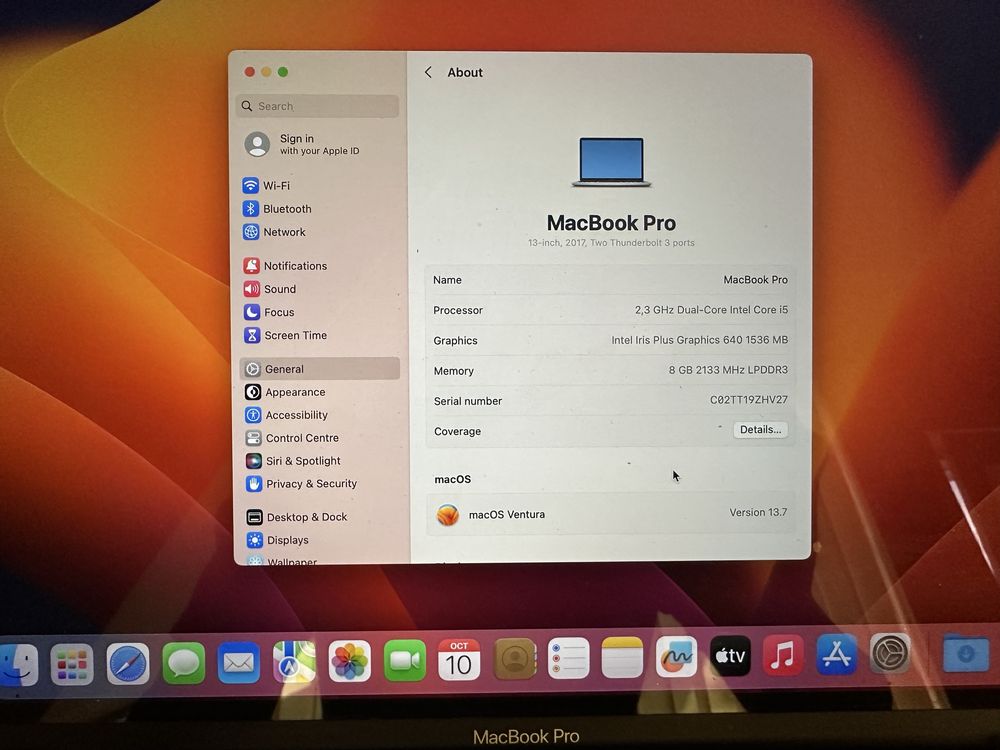Click the MacBook Pro name value
1000x750 pixels.
[755, 279]
